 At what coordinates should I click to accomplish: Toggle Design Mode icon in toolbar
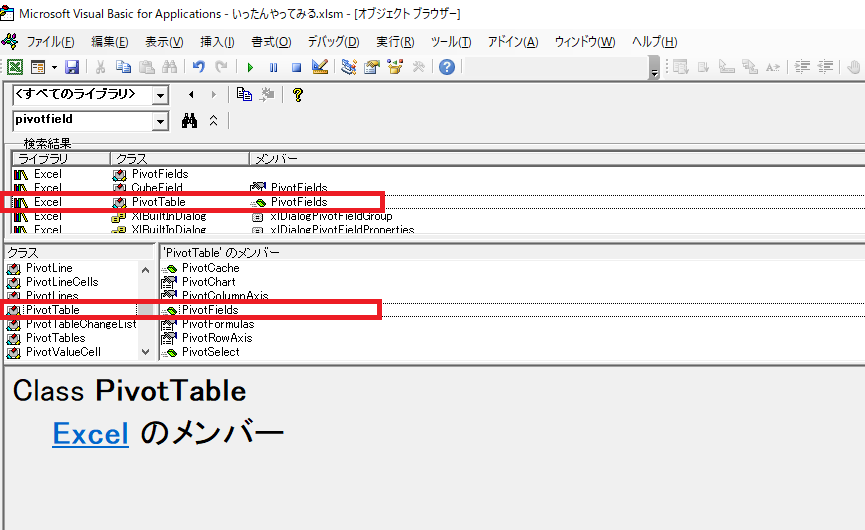coord(320,67)
